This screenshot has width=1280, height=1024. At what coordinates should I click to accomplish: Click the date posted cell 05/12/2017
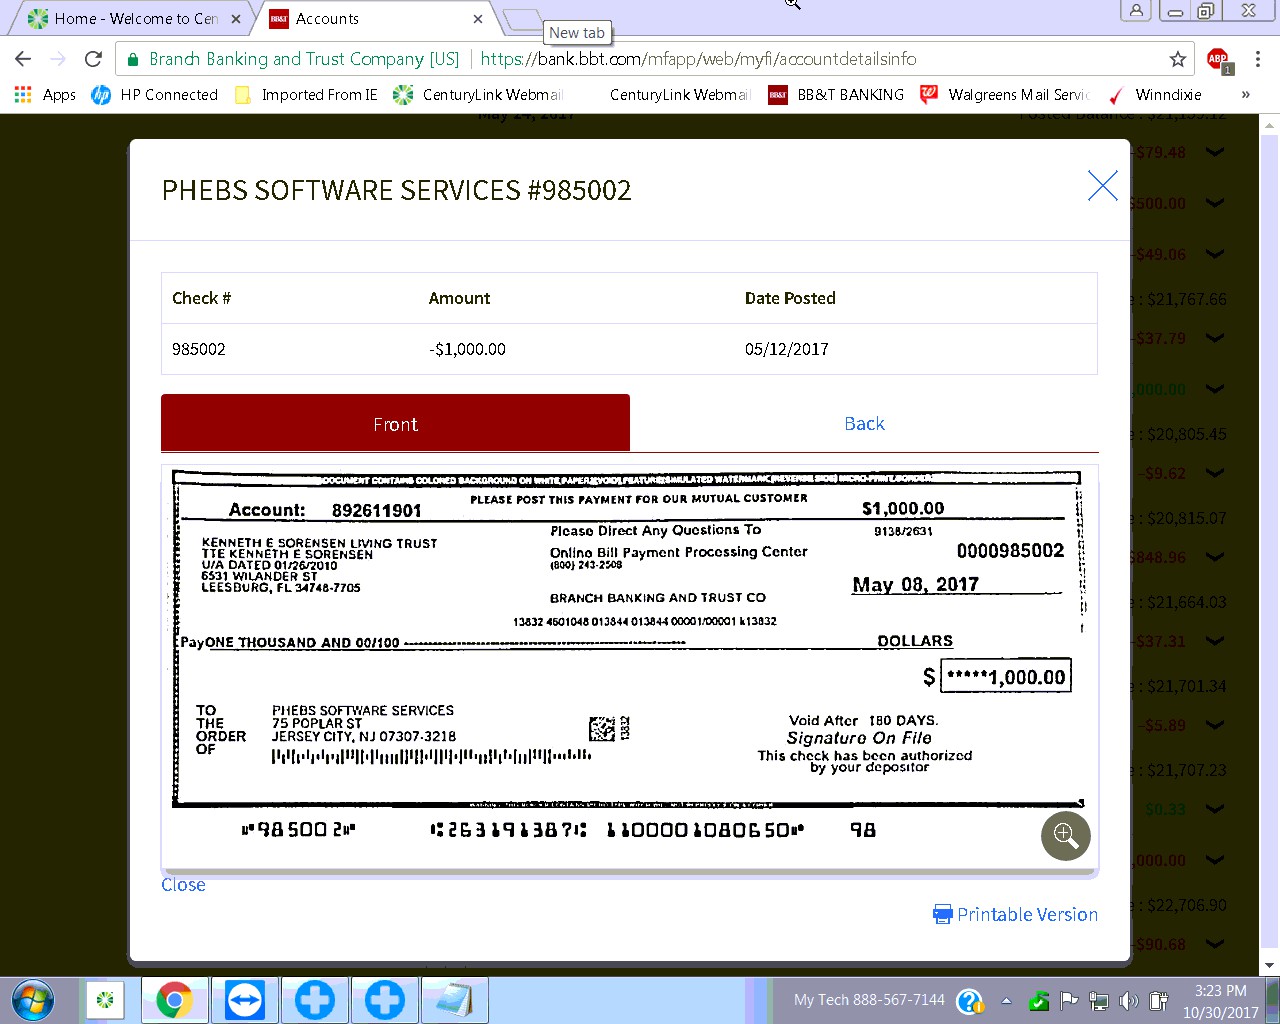(787, 349)
